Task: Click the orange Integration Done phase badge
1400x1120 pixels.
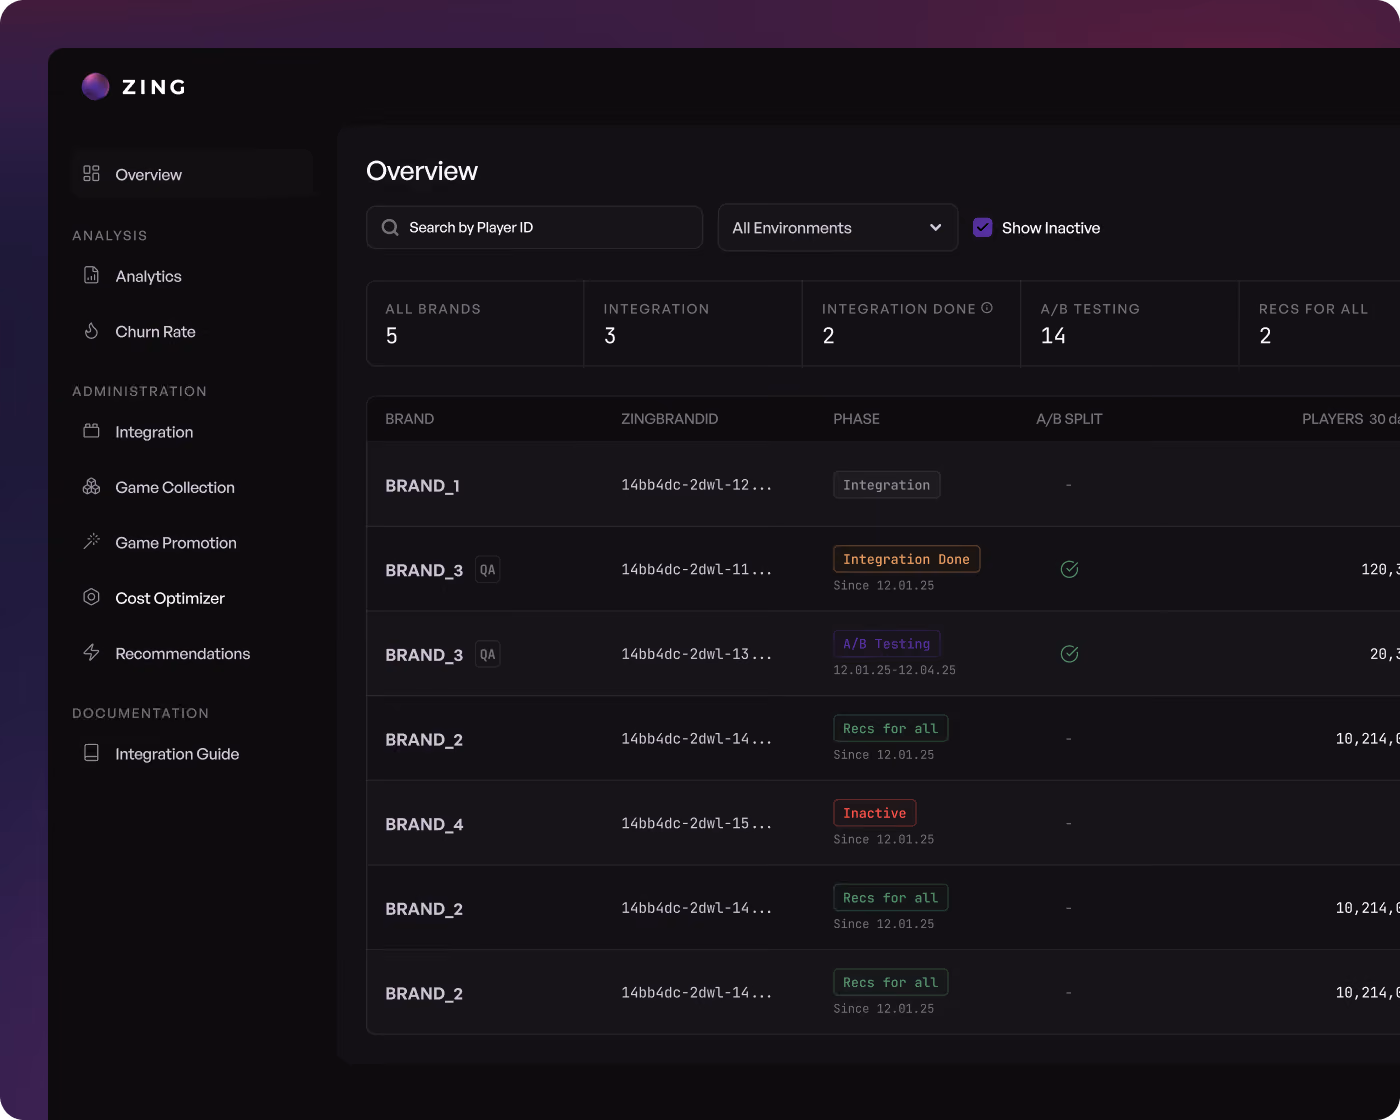Action: point(906,559)
